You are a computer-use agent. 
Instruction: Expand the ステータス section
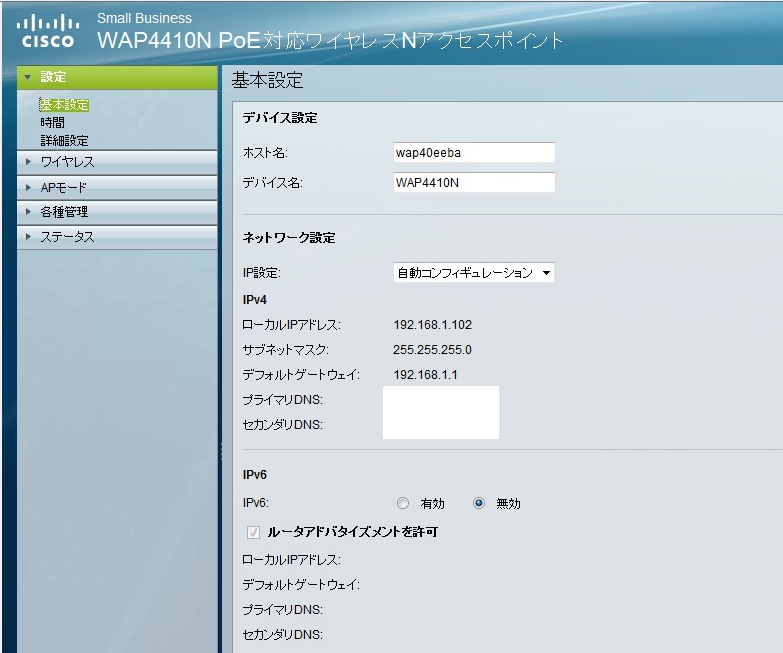click(x=117, y=237)
